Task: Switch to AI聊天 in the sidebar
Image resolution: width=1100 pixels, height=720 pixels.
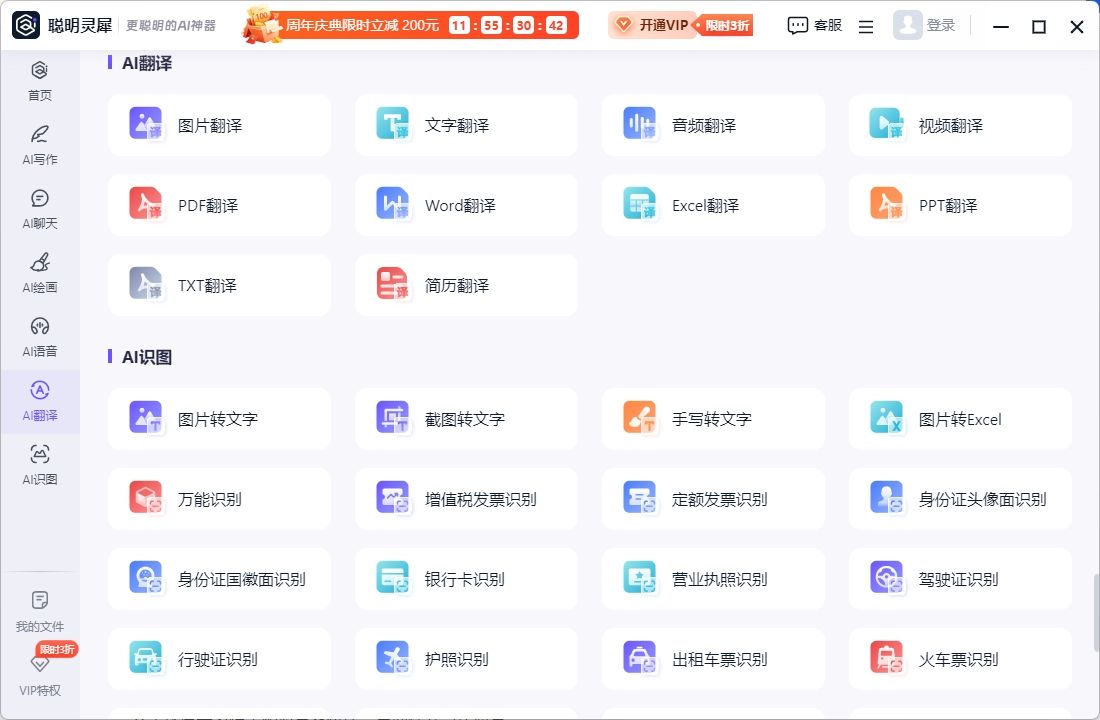Action: click(40, 209)
